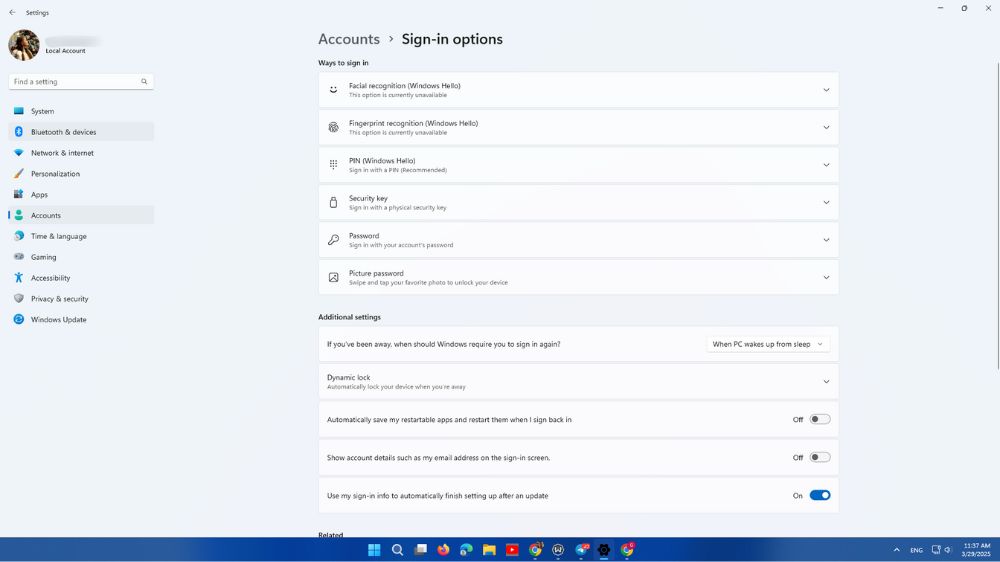1000x562 pixels.
Task: Select the Network & internet wifi icon
Action: [x=18, y=152]
